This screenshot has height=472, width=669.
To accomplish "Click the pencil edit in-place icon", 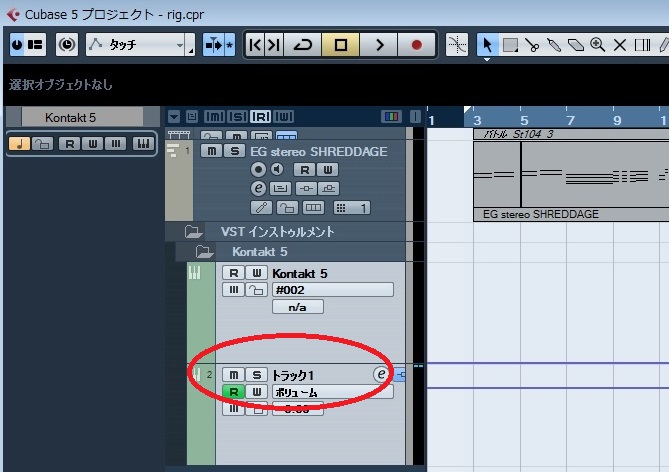I will click(261, 208).
